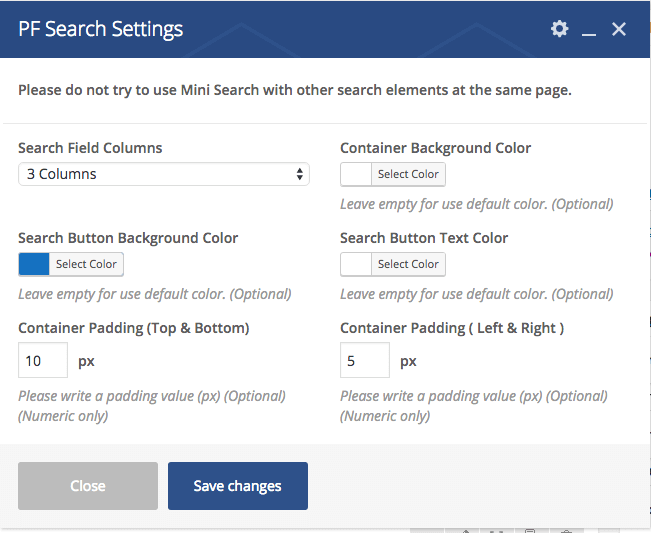
Task: Click the Container Padding ( Left & Right ) label
Action: 452,328
